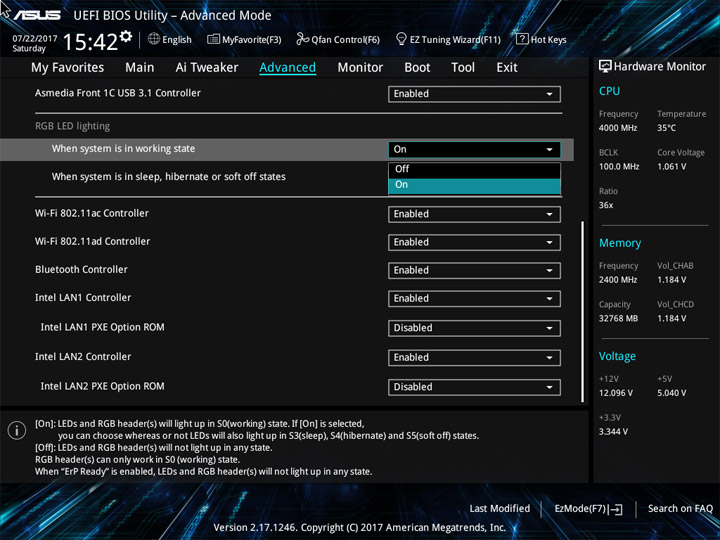
Task: Open Hot Keys question mark icon
Action: click(x=522, y=39)
